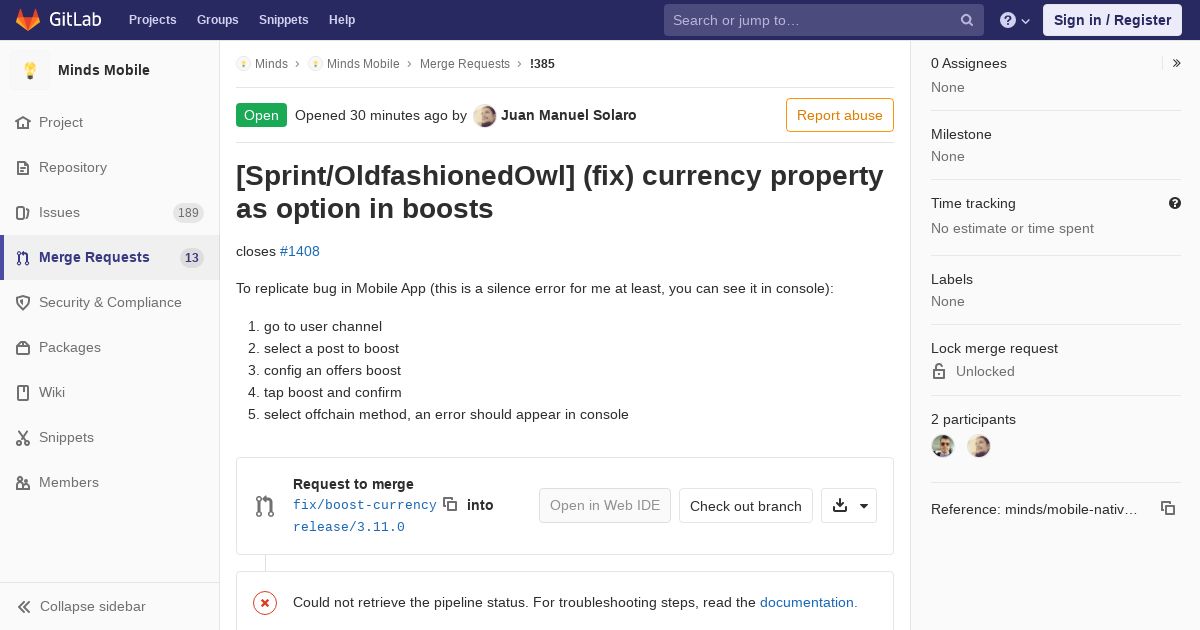Click the search magnifier icon
Screen dimensions: 1200x630
tap(967, 20)
